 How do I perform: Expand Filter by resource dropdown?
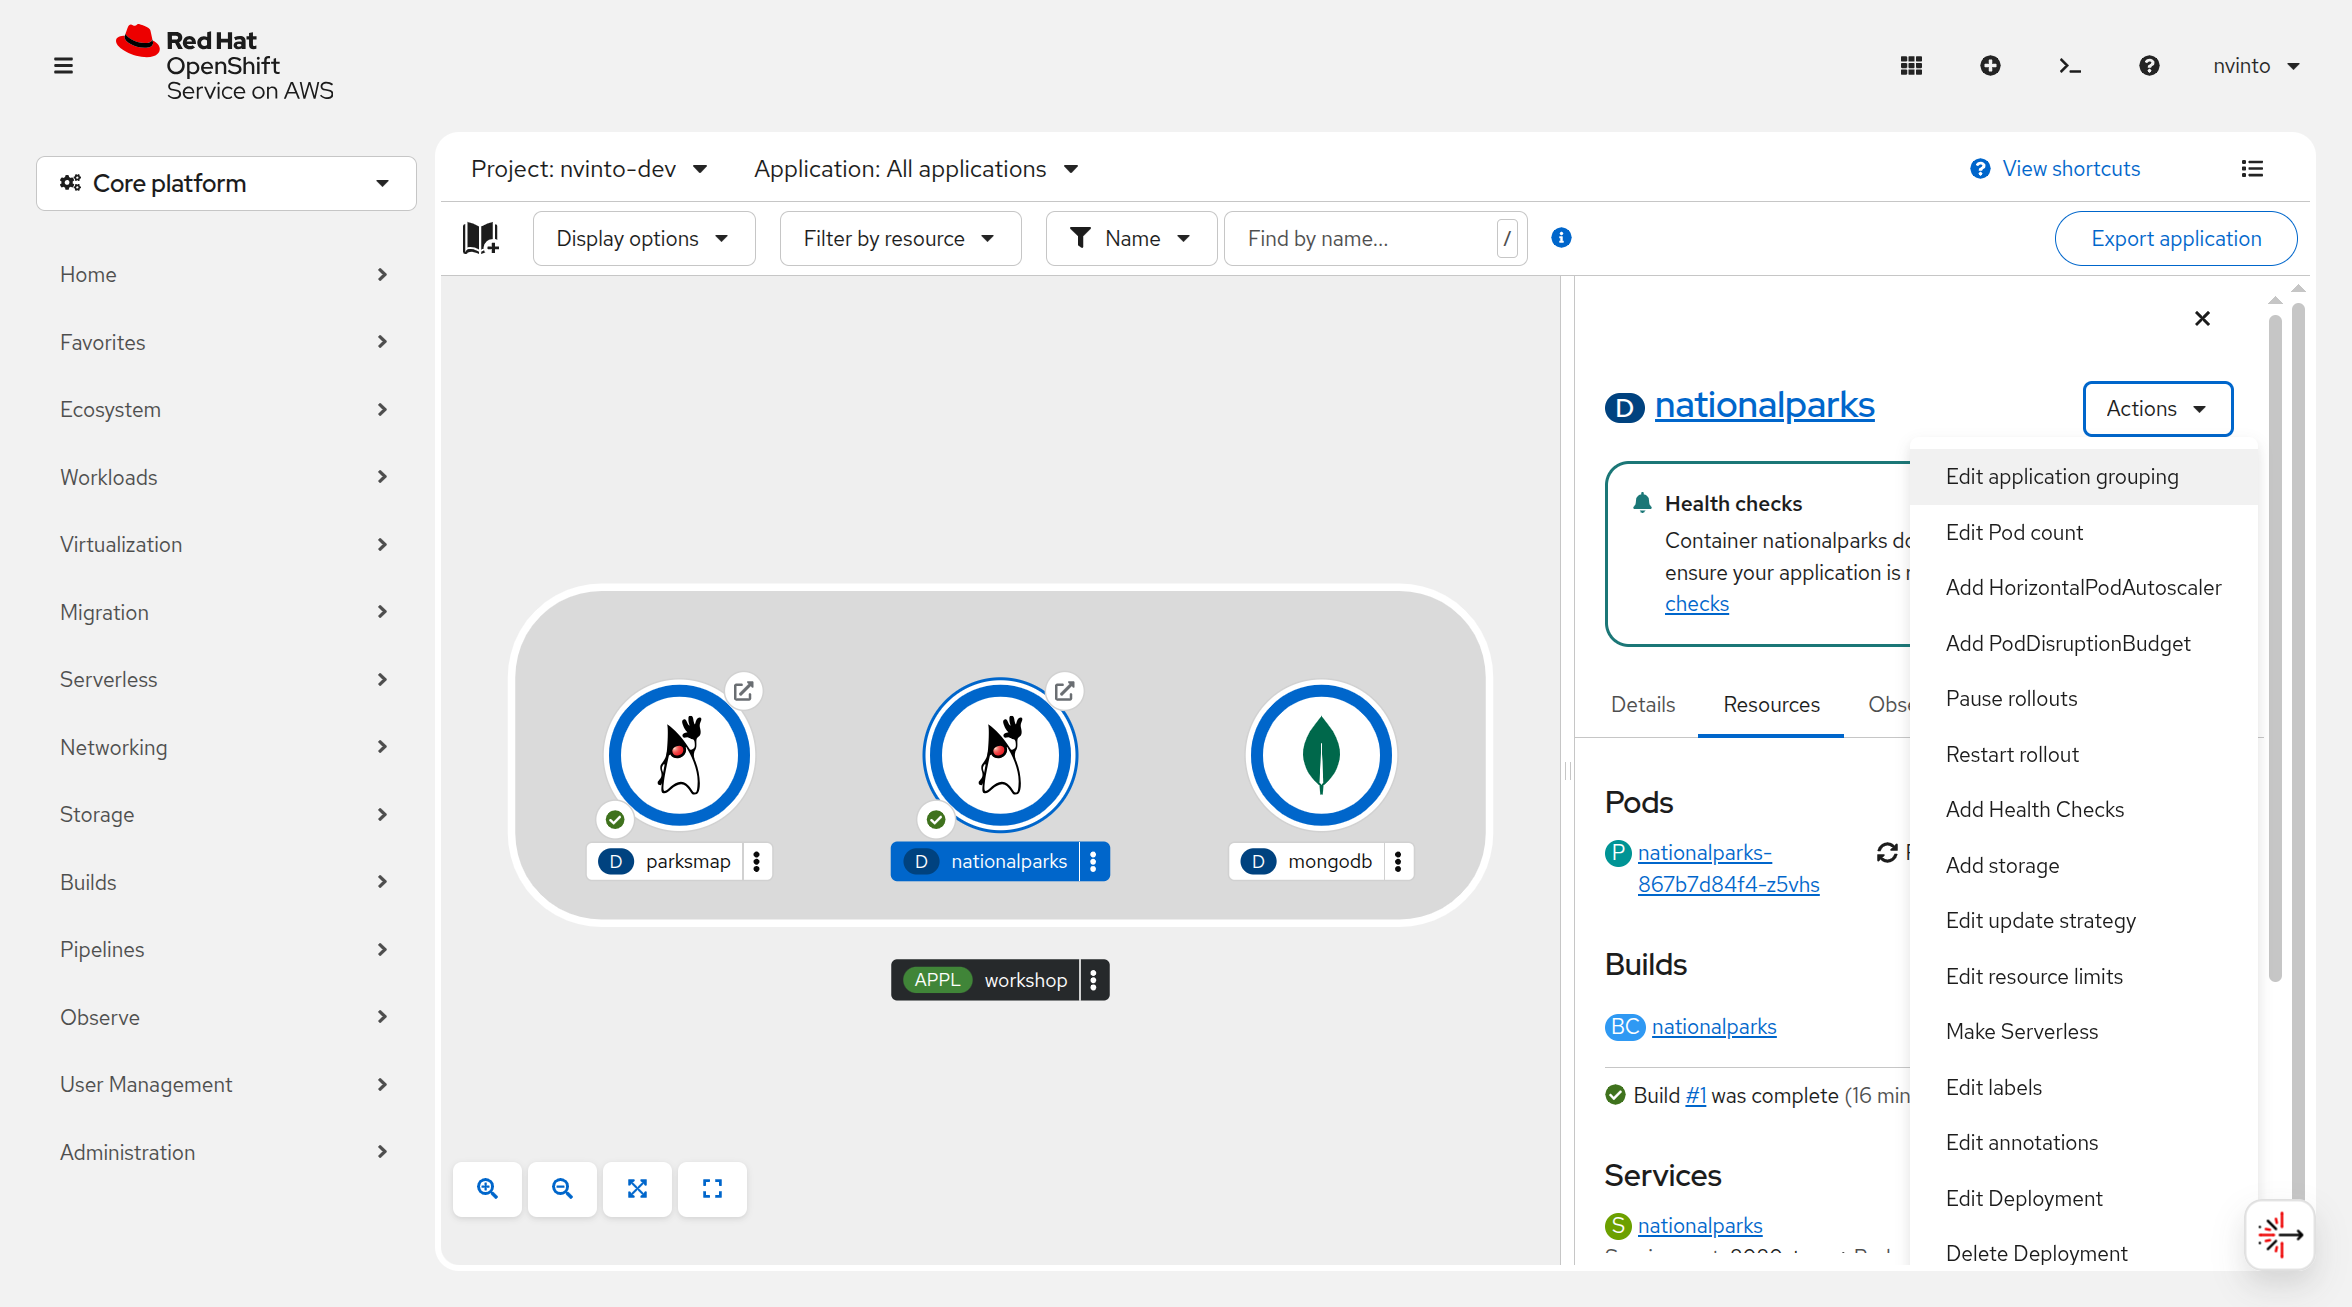point(900,239)
